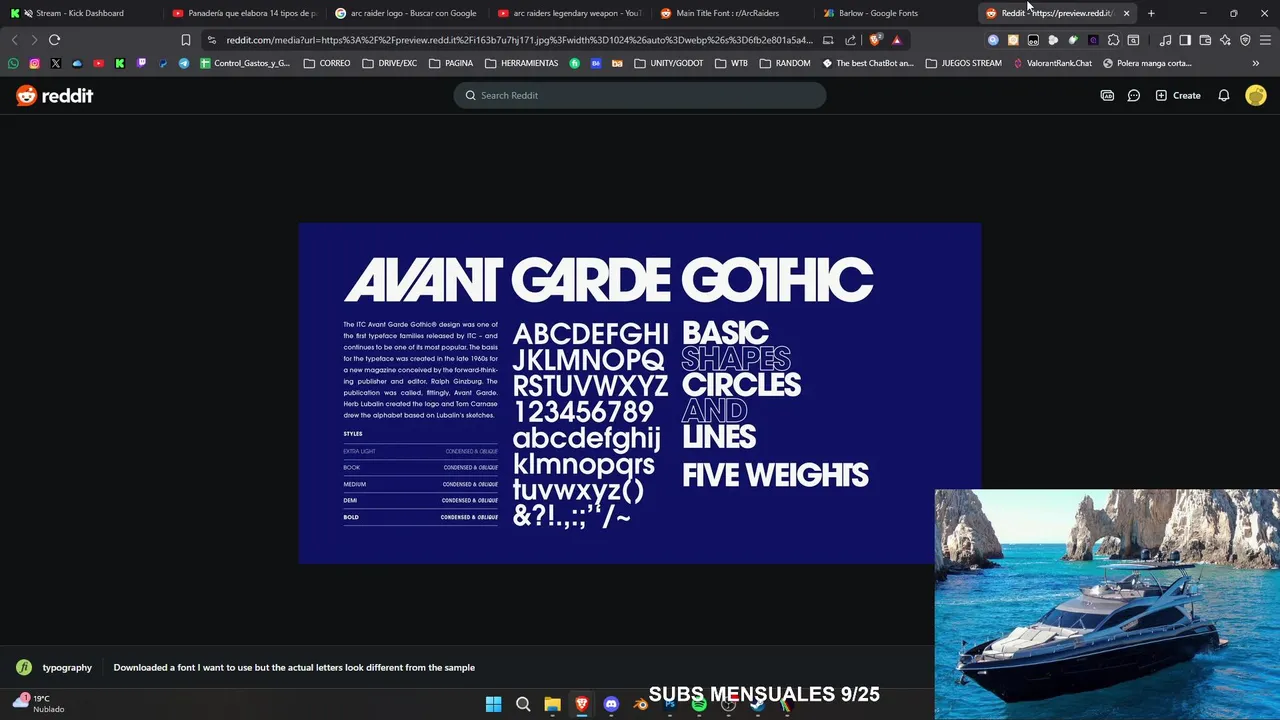This screenshot has width=1280, height=720.
Task: Open Brave Wallet icon
Action: [1205, 40]
